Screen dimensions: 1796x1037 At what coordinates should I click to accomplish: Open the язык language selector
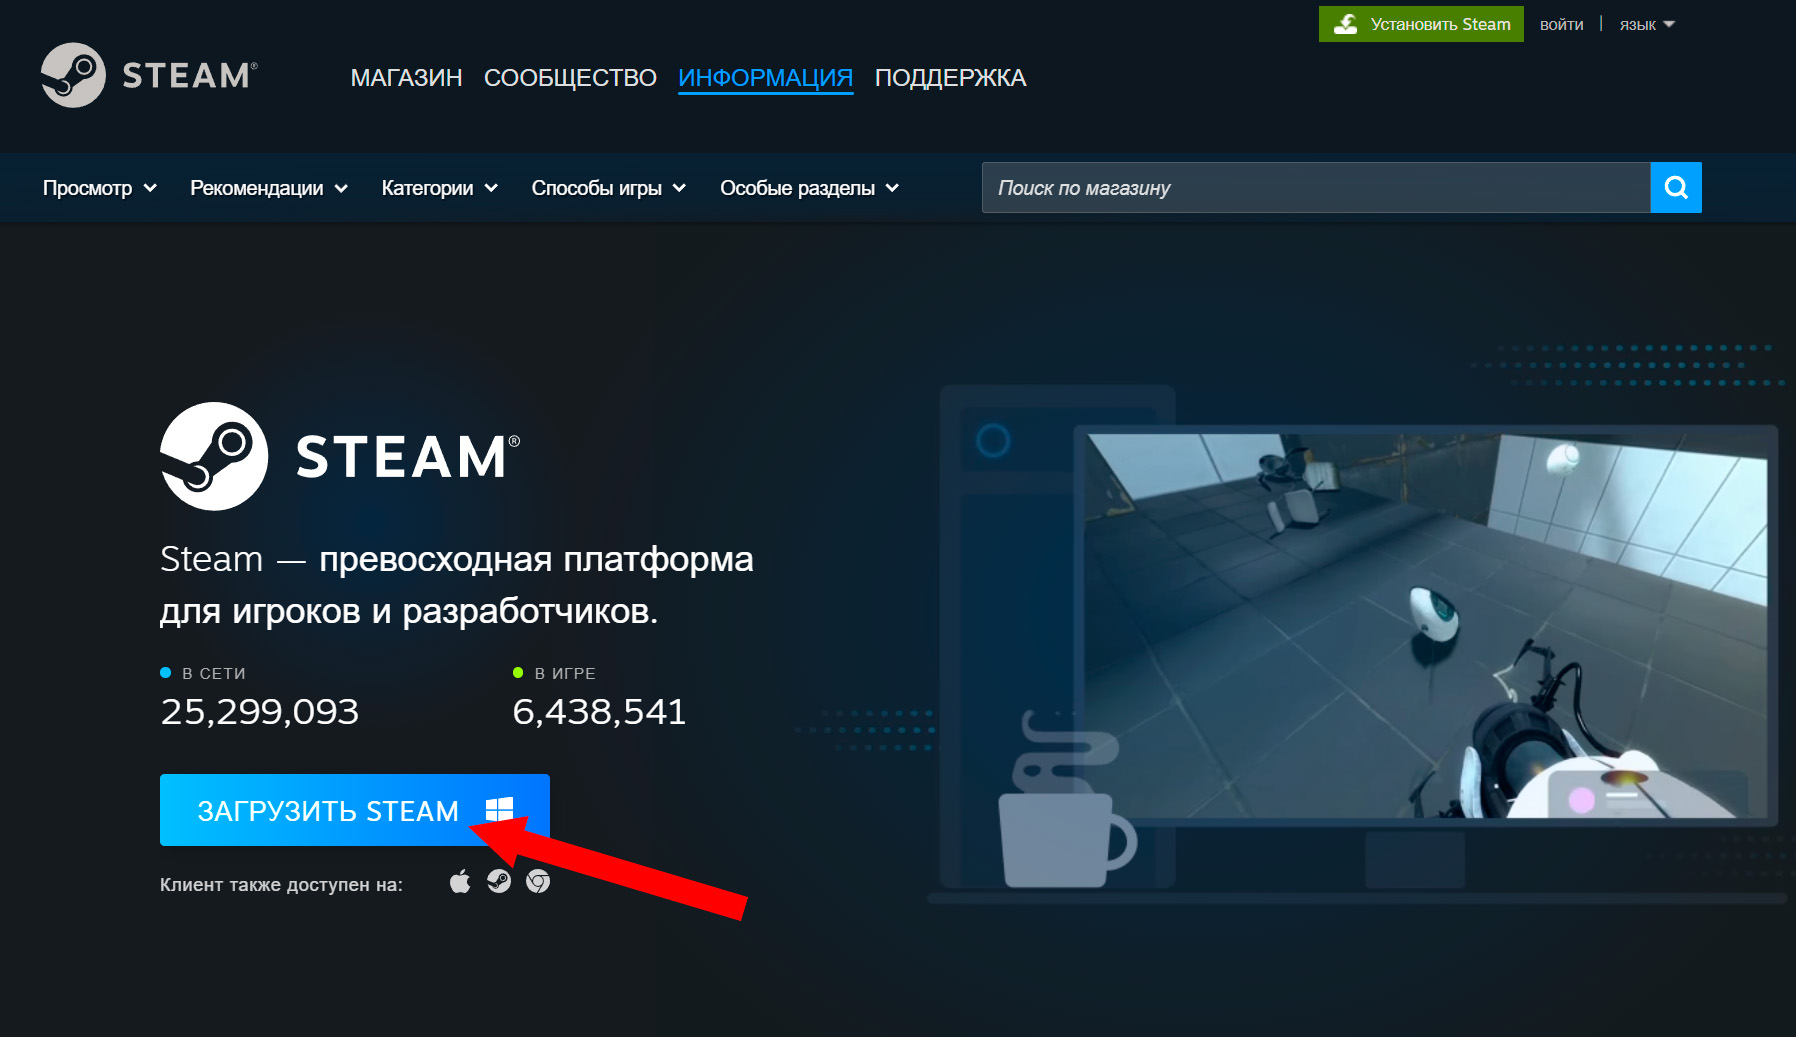click(x=1646, y=25)
